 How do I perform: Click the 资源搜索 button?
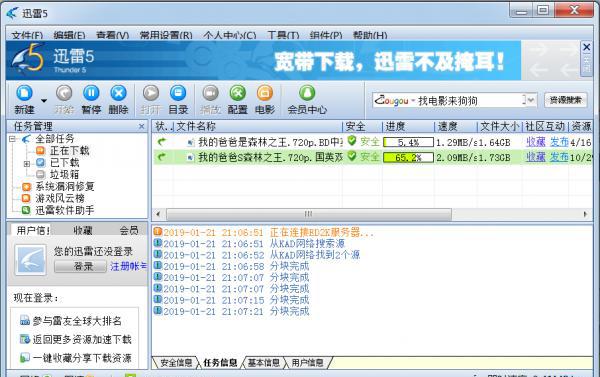(x=566, y=100)
